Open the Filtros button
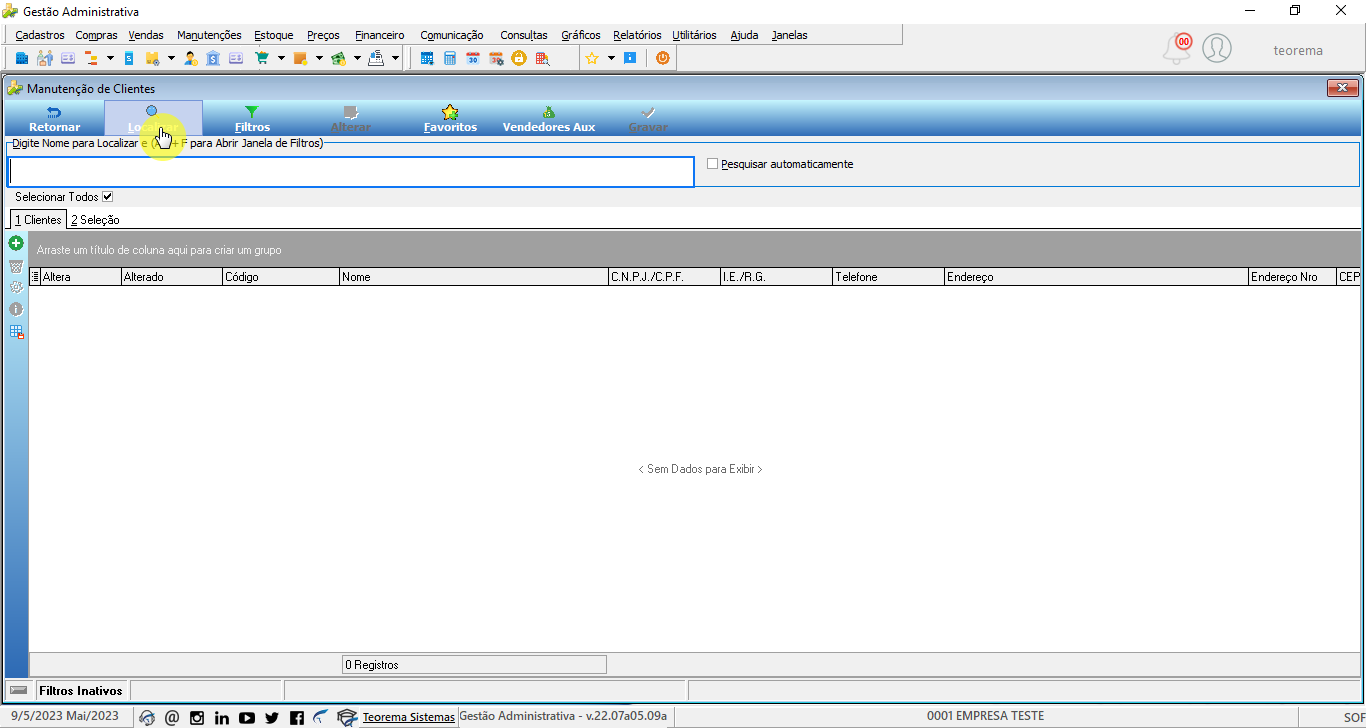Image resolution: width=1366 pixels, height=728 pixels. pyautogui.click(x=252, y=119)
